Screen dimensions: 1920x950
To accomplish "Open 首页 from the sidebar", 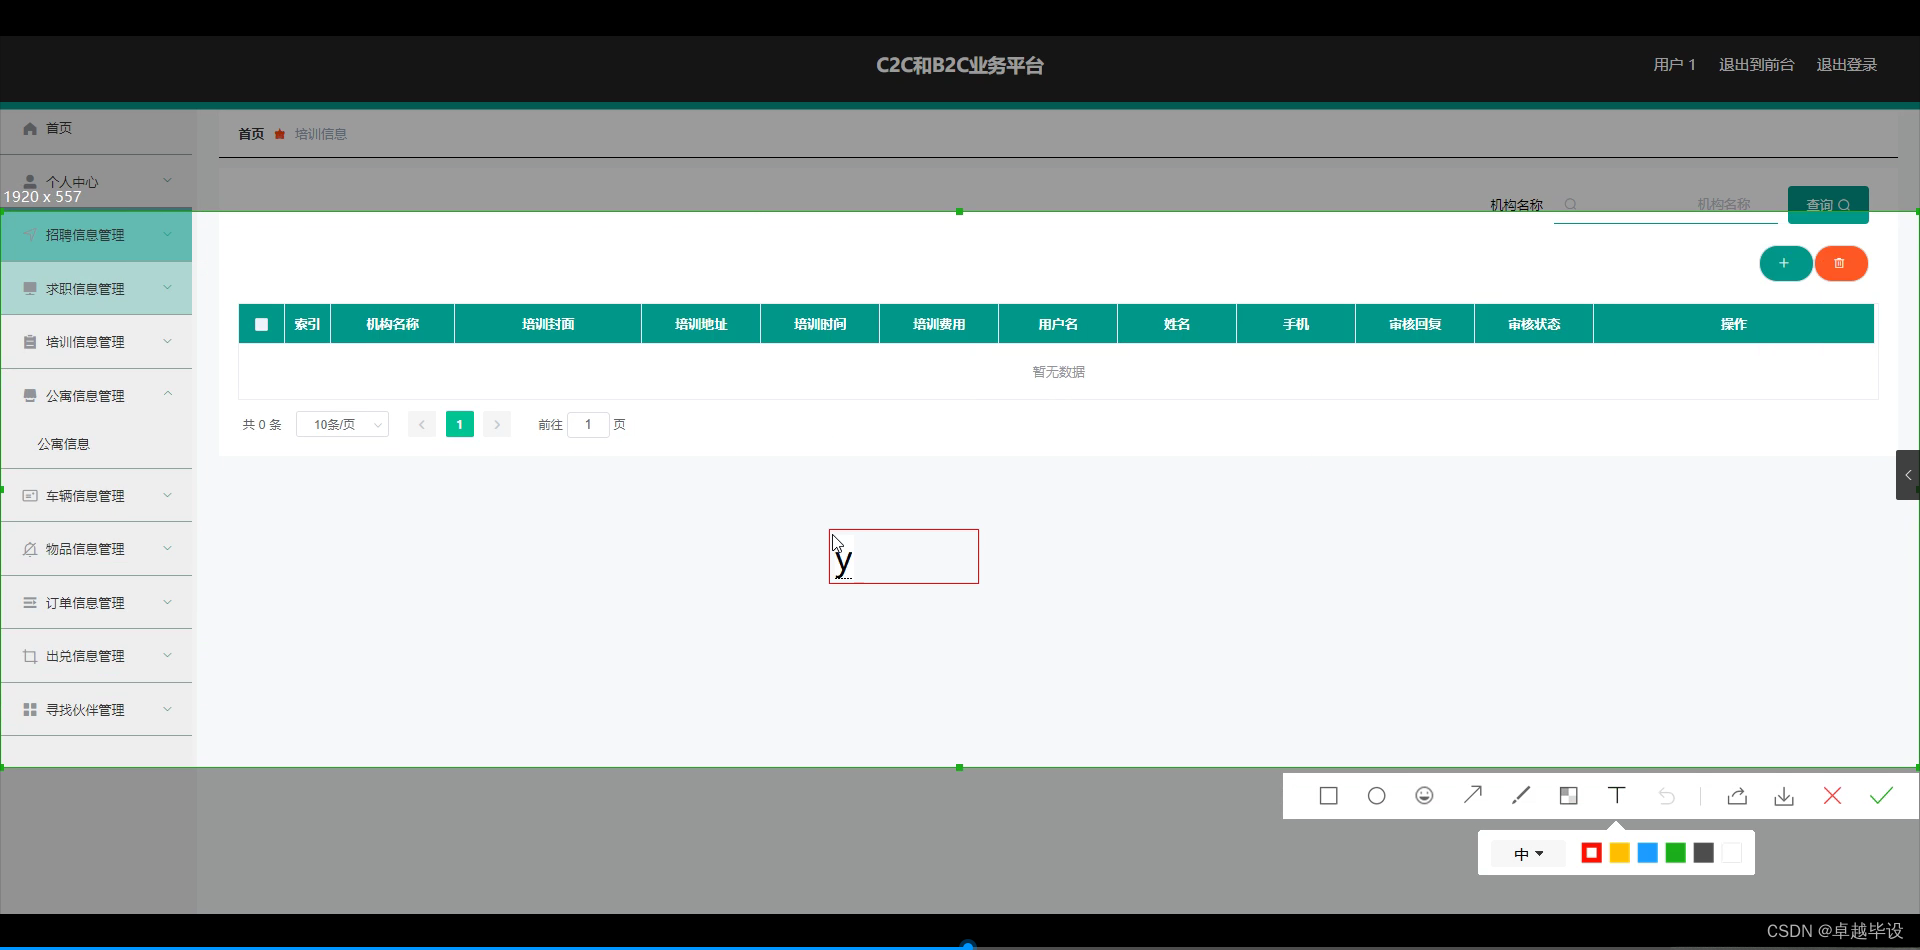I will pyautogui.click(x=58, y=128).
